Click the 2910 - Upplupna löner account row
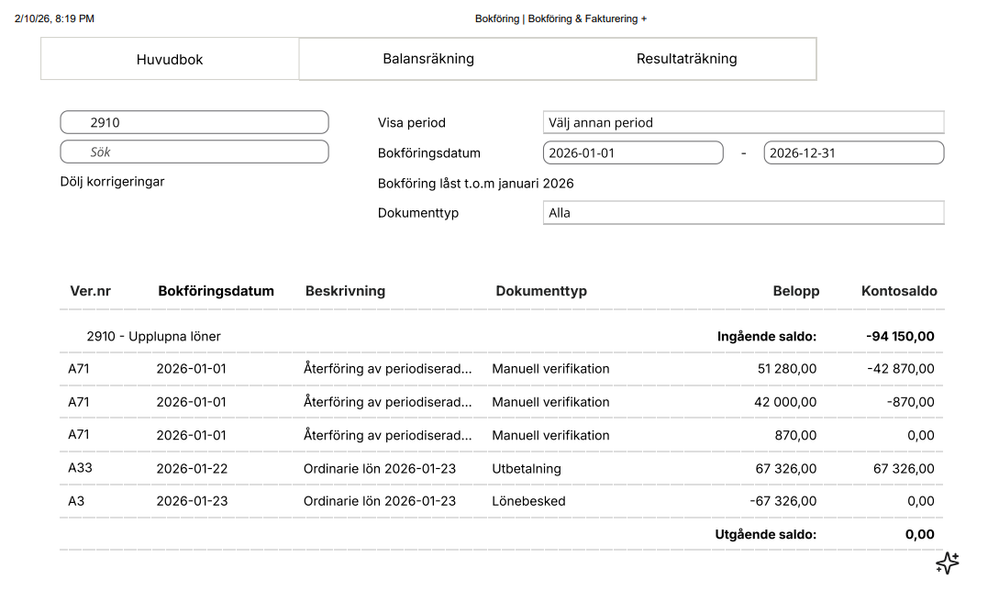Screen dimensions: 999x615 501,336
